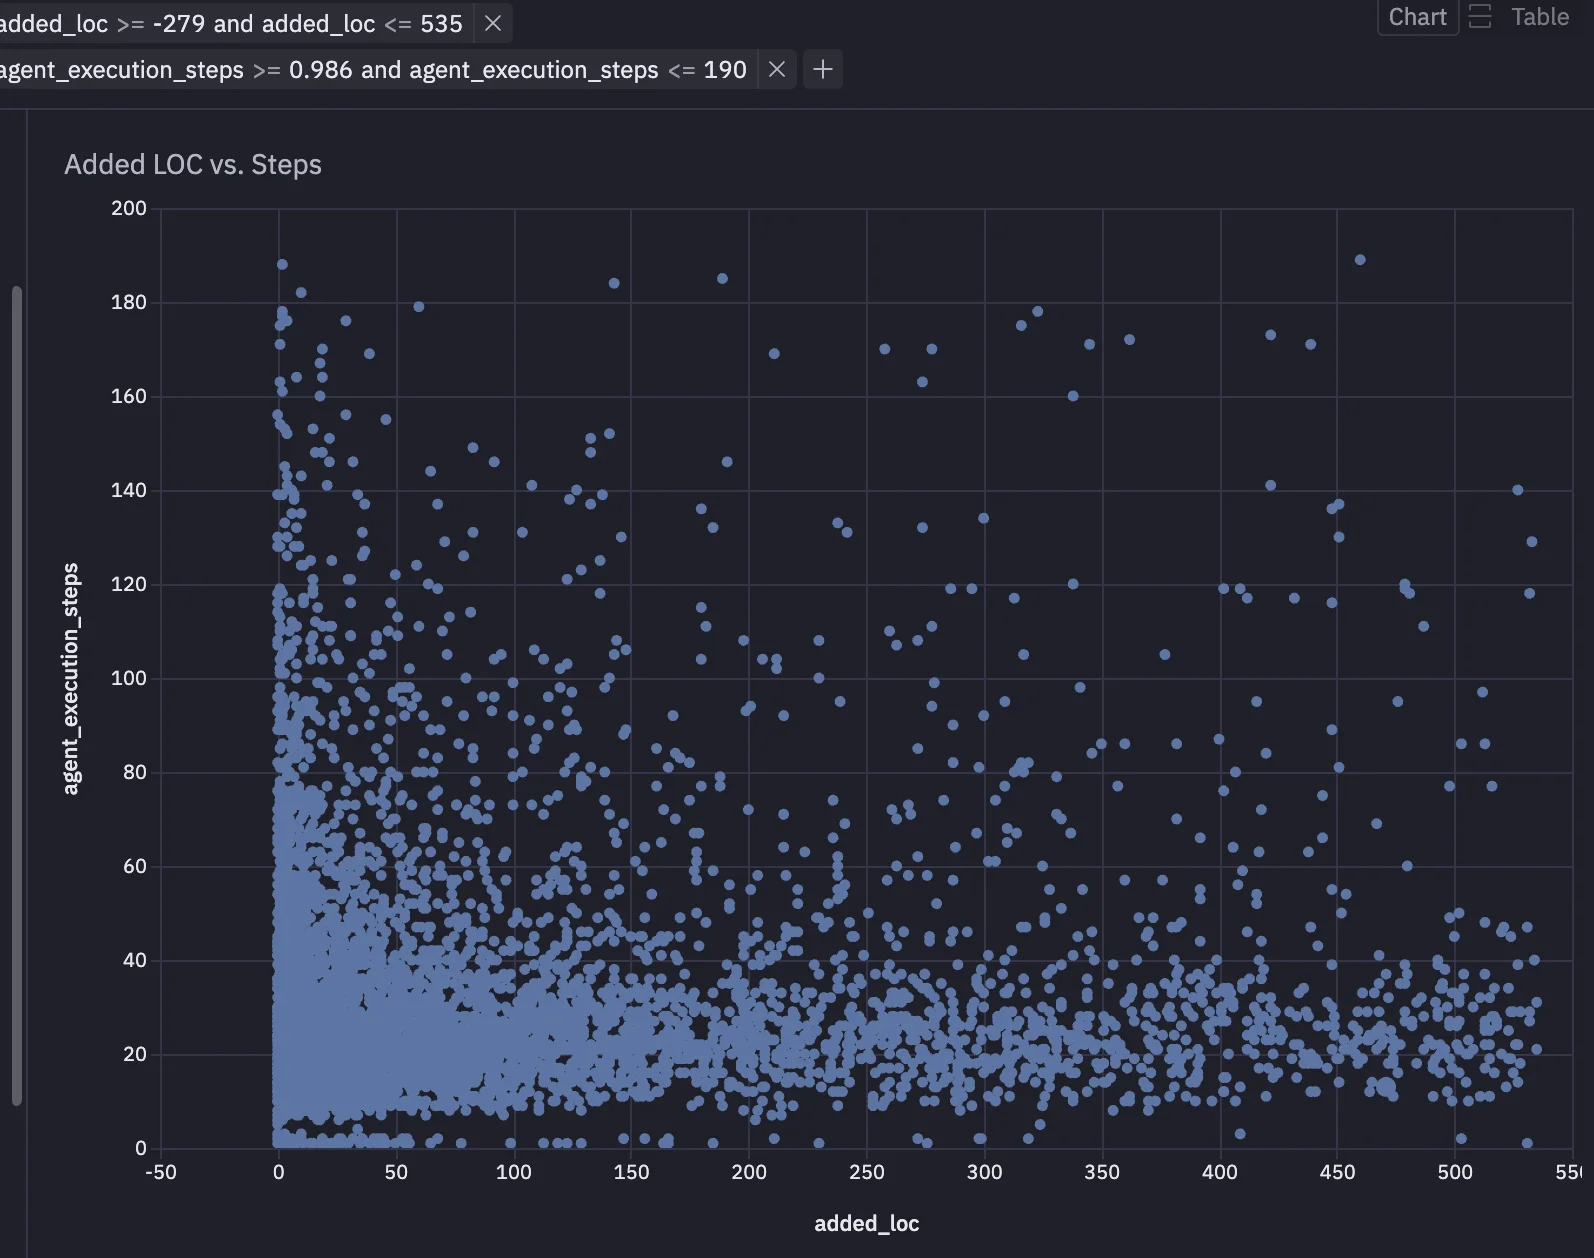Click the 500 tick label on x-axis

tap(1455, 1172)
